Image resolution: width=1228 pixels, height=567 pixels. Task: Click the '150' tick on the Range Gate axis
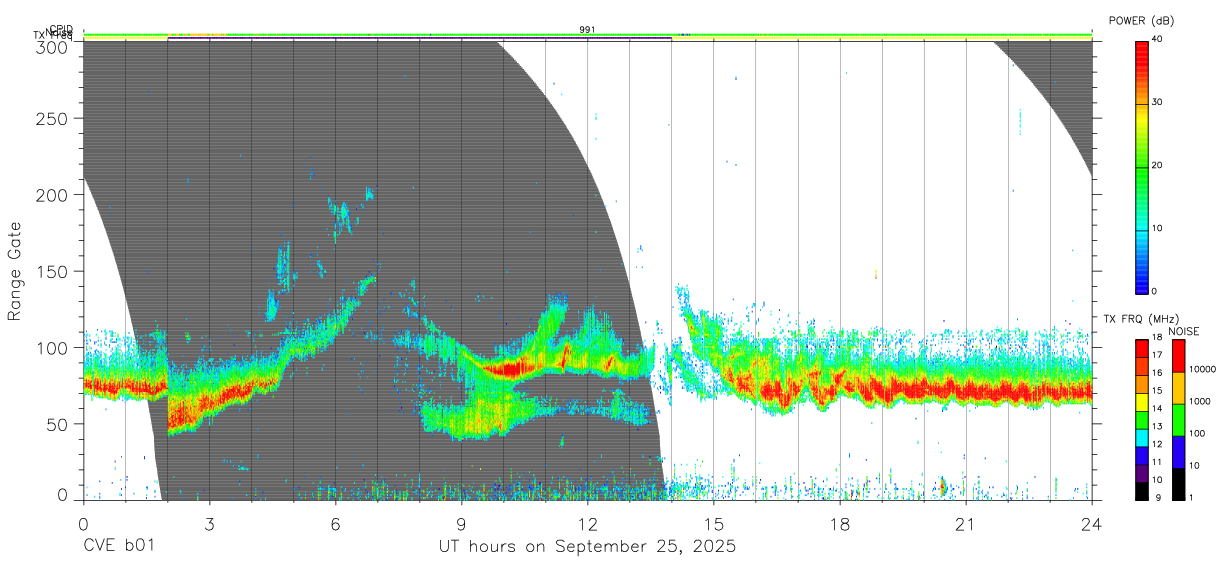click(x=52, y=271)
